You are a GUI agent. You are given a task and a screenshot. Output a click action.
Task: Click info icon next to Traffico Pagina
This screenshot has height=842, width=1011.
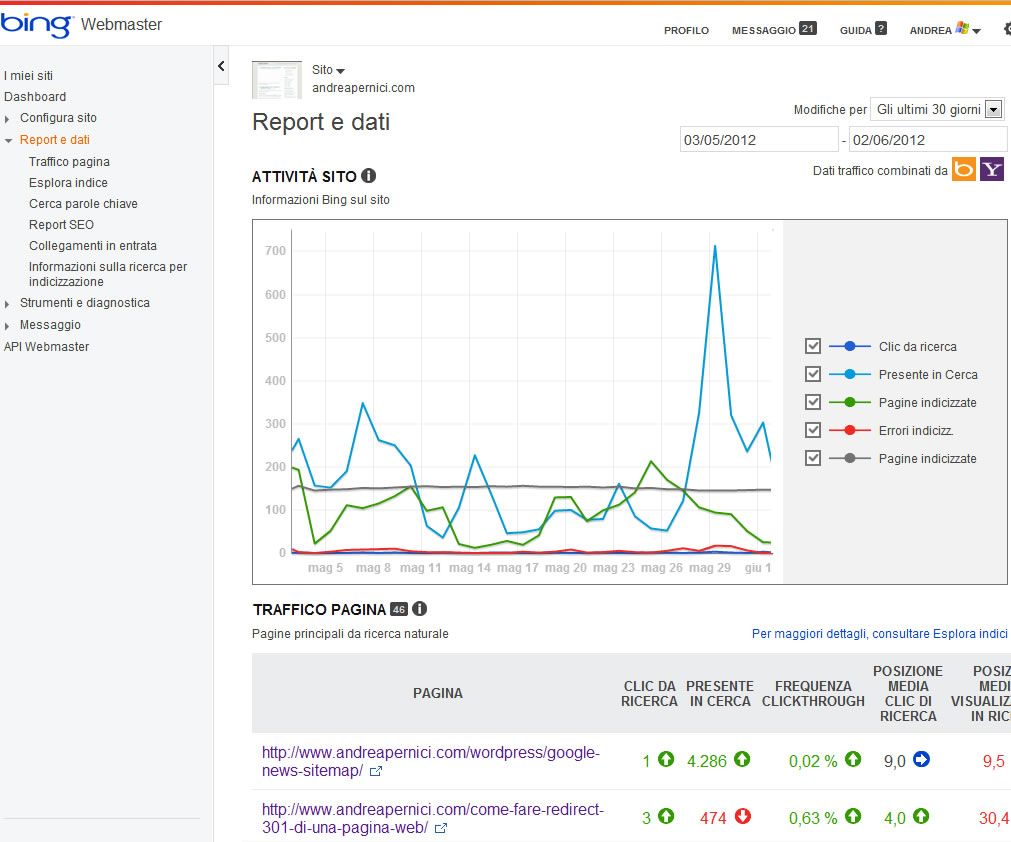[x=420, y=608]
